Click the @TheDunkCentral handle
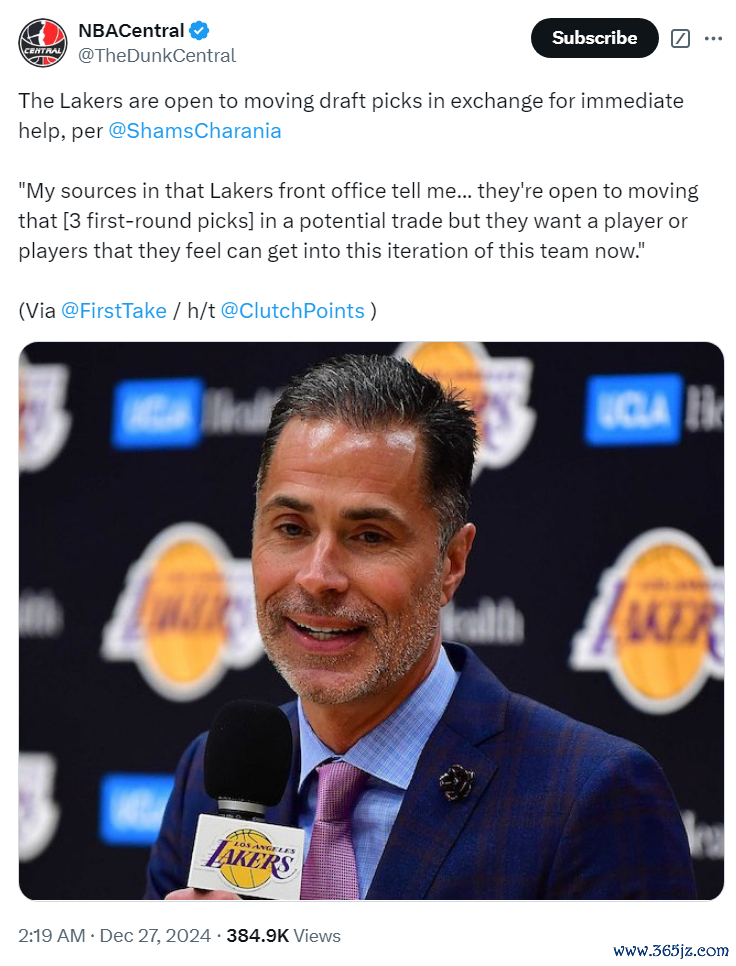 (x=157, y=55)
